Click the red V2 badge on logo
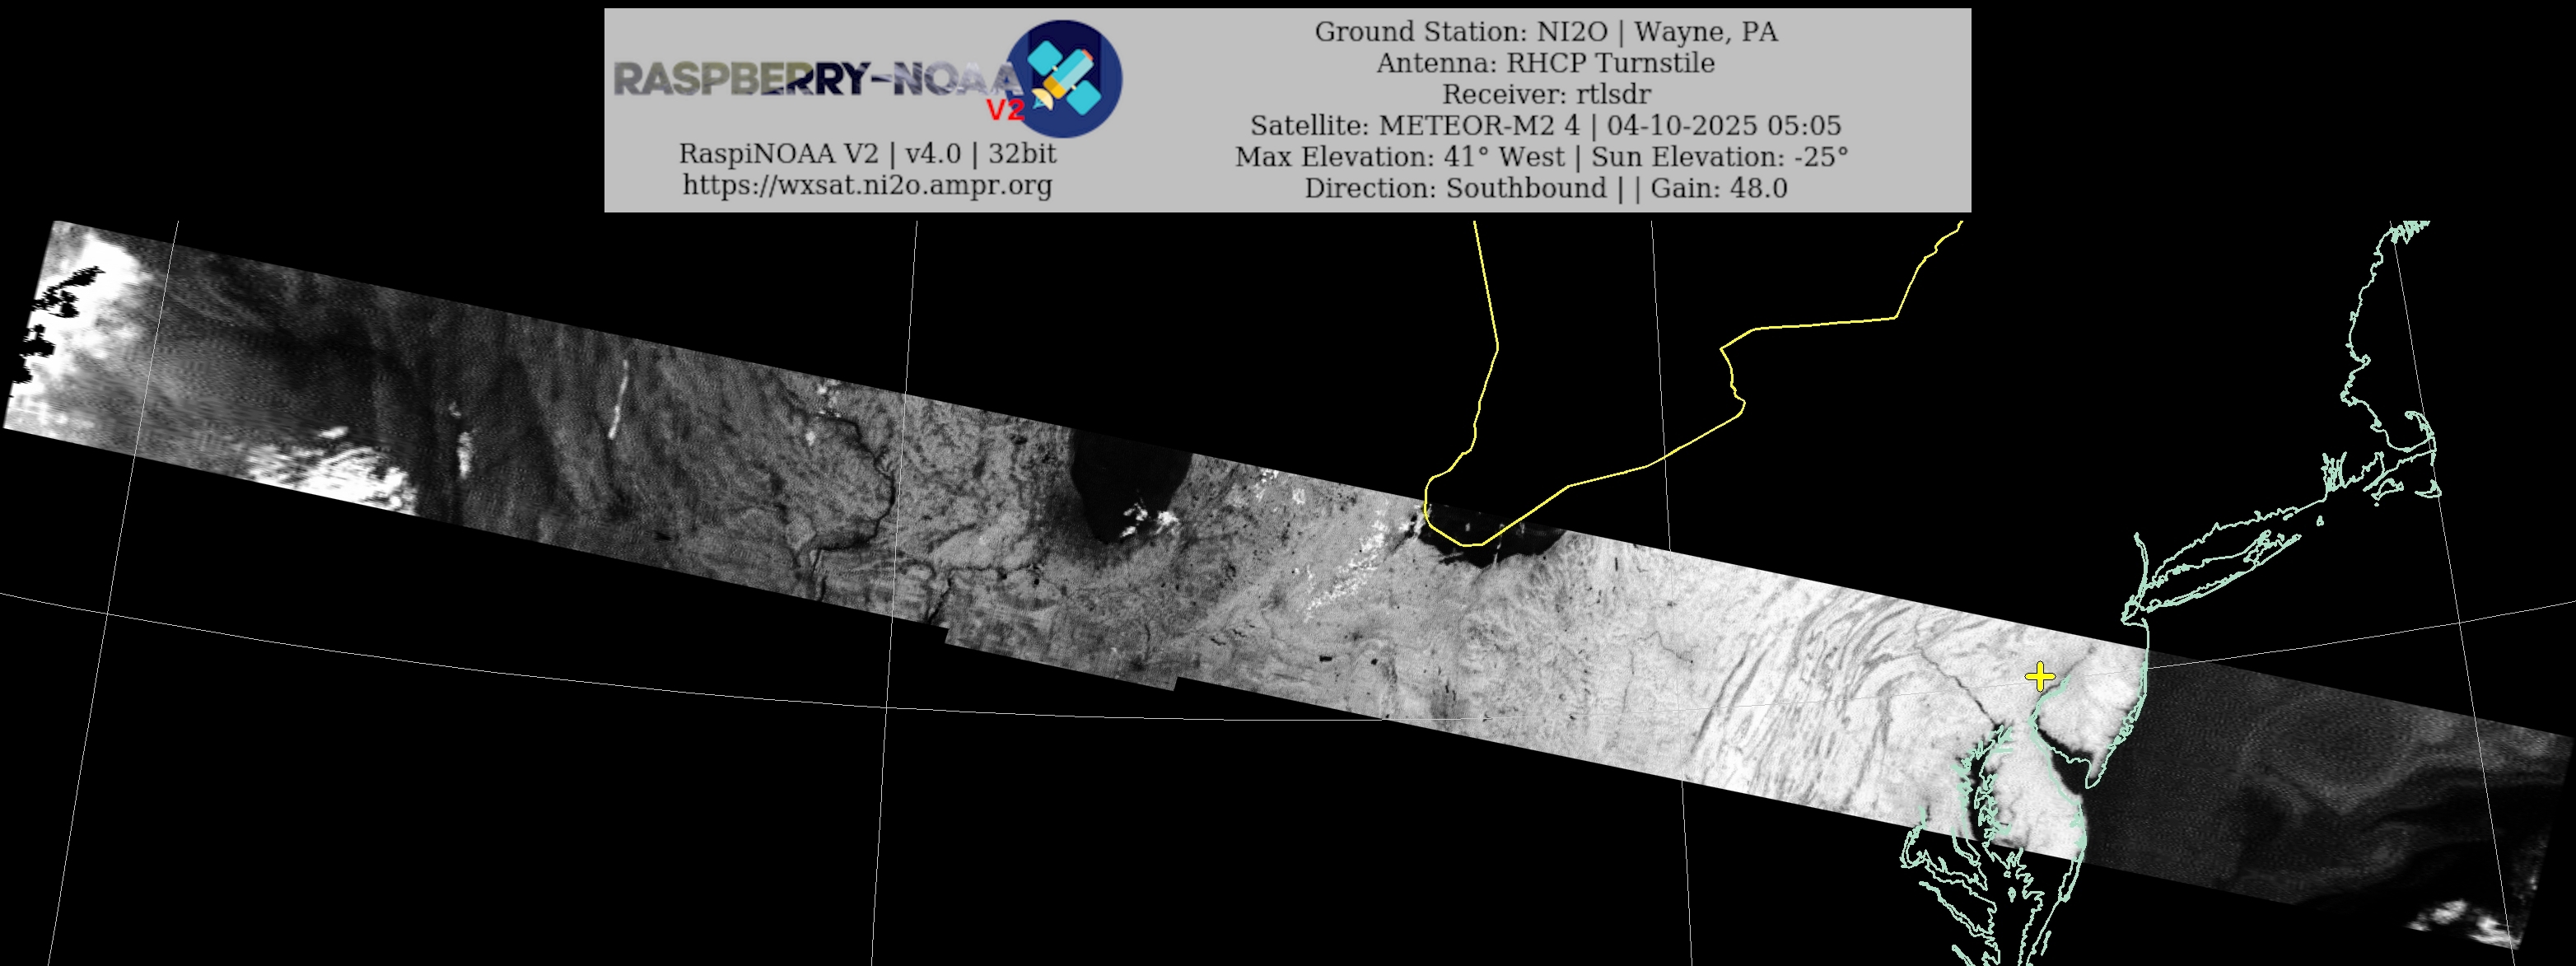2576x966 pixels. click(x=1005, y=110)
